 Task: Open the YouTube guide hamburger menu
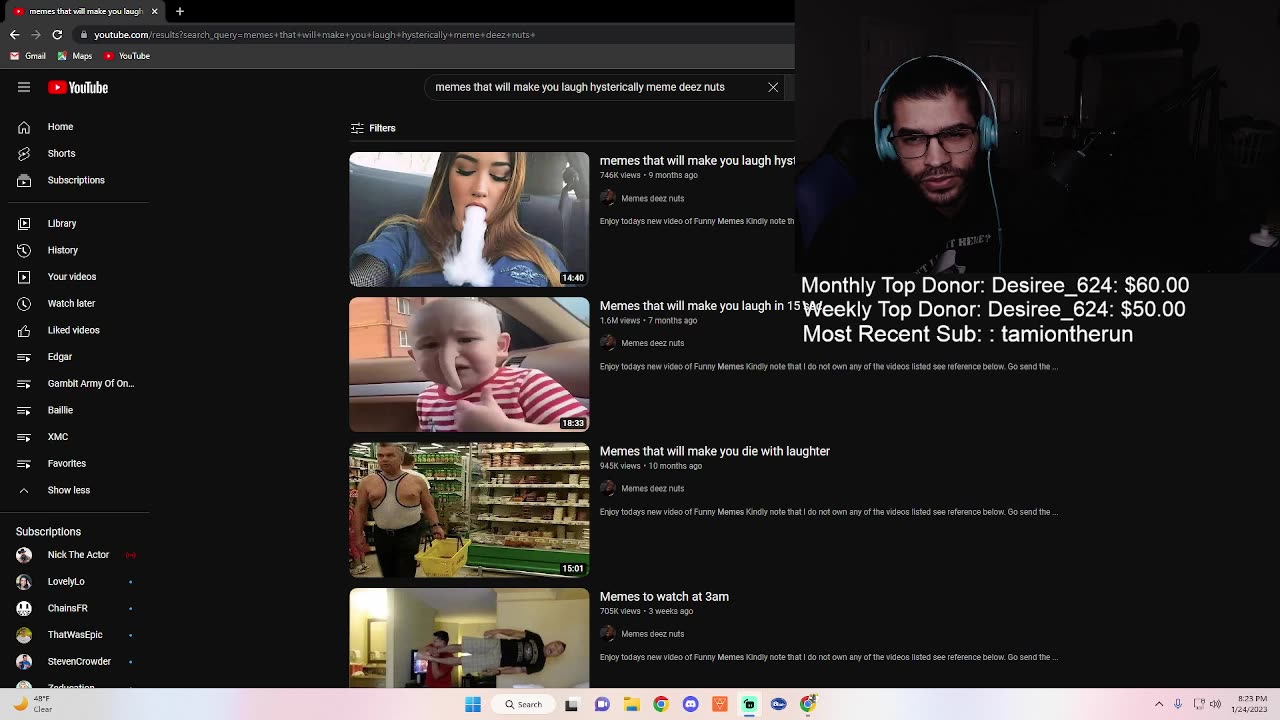point(24,87)
